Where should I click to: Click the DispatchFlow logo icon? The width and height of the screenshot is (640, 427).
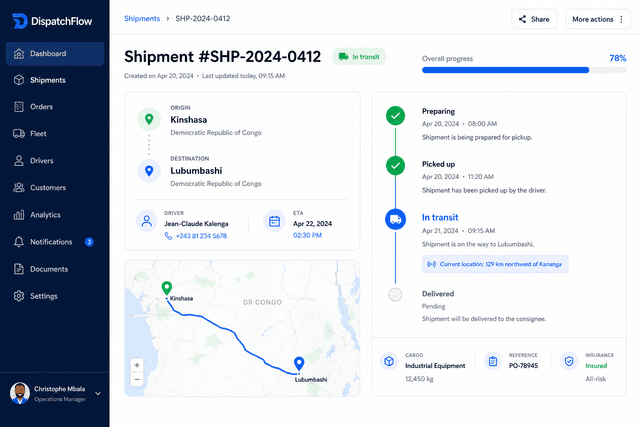(x=20, y=21)
